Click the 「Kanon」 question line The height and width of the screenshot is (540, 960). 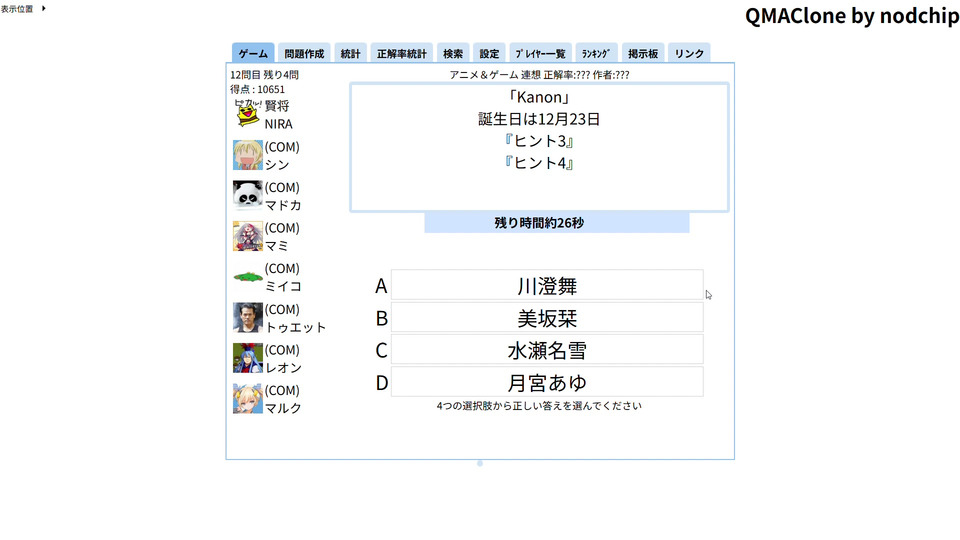pos(539,97)
